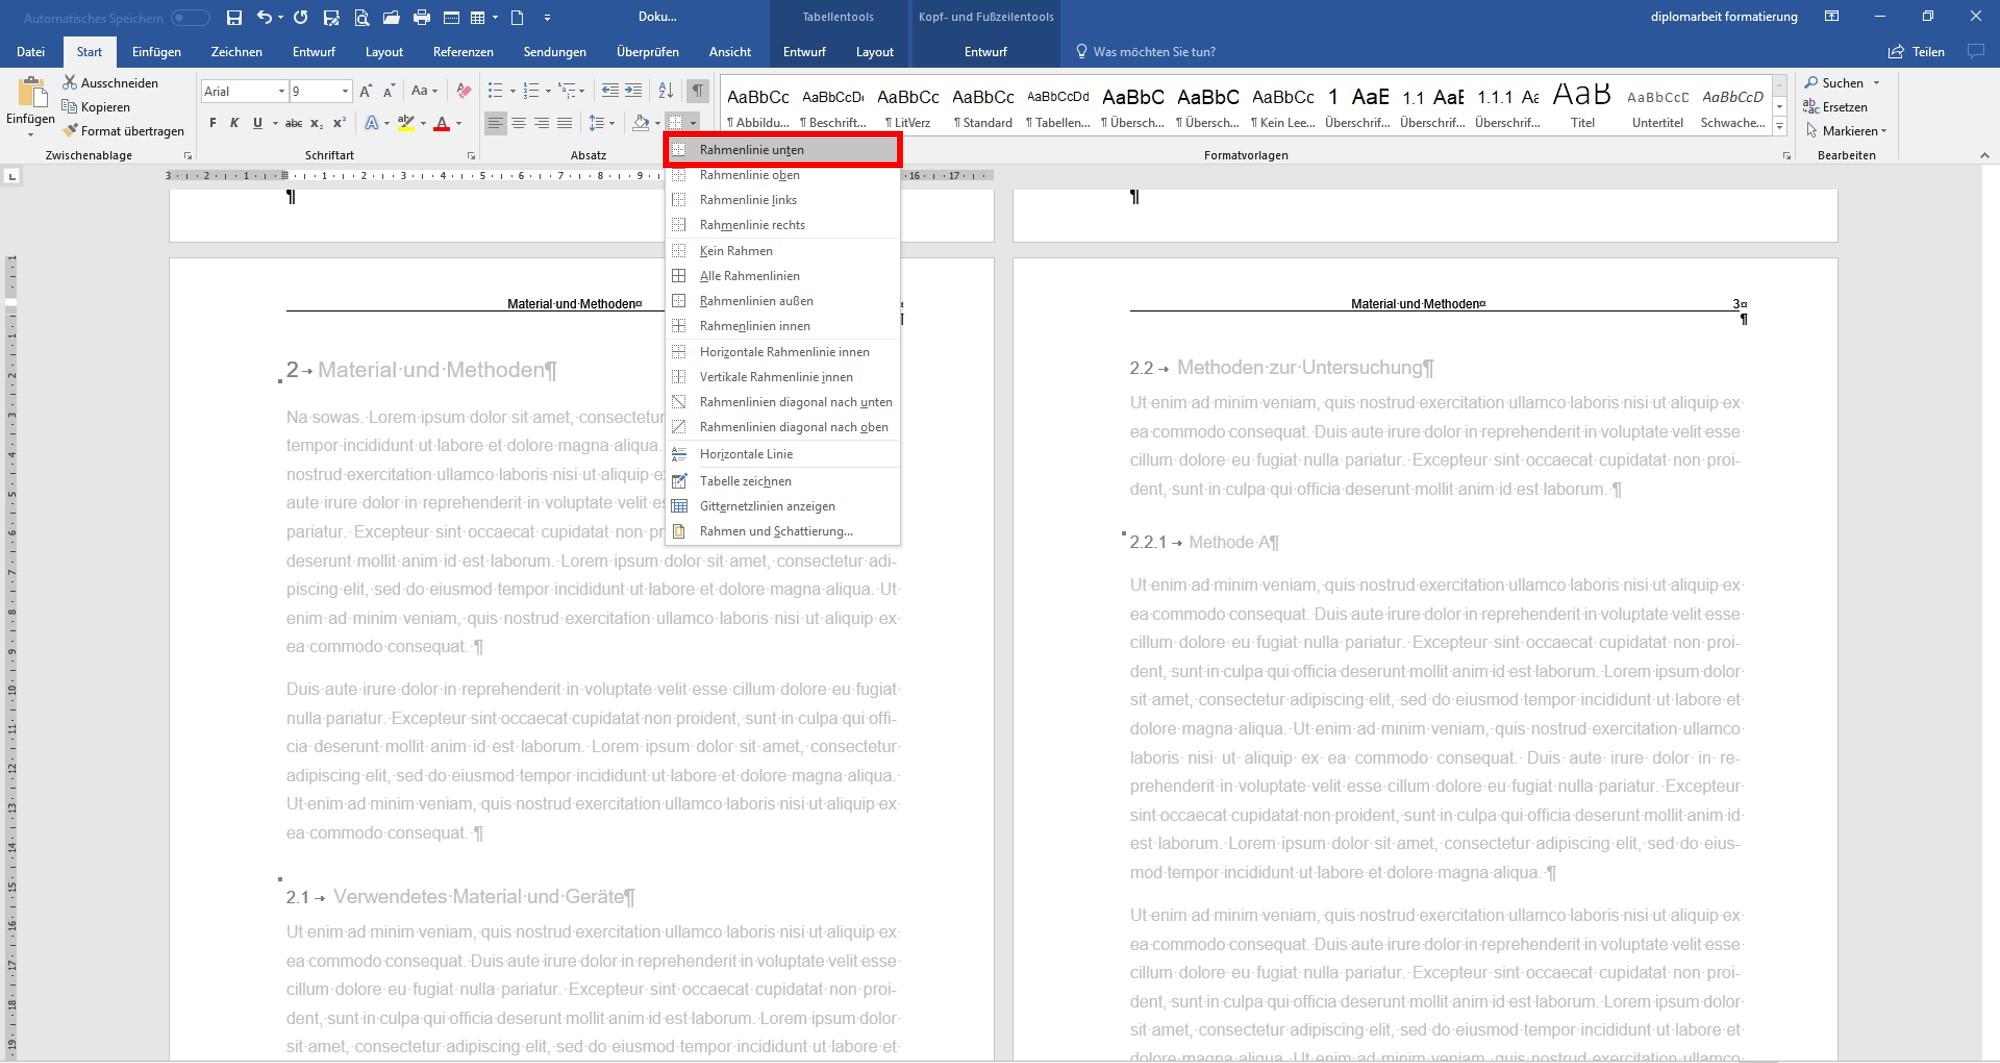This screenshot has height=1063, width=2000.
Task: Click the Undo arrow icon
Action: [x=263, y=17]
